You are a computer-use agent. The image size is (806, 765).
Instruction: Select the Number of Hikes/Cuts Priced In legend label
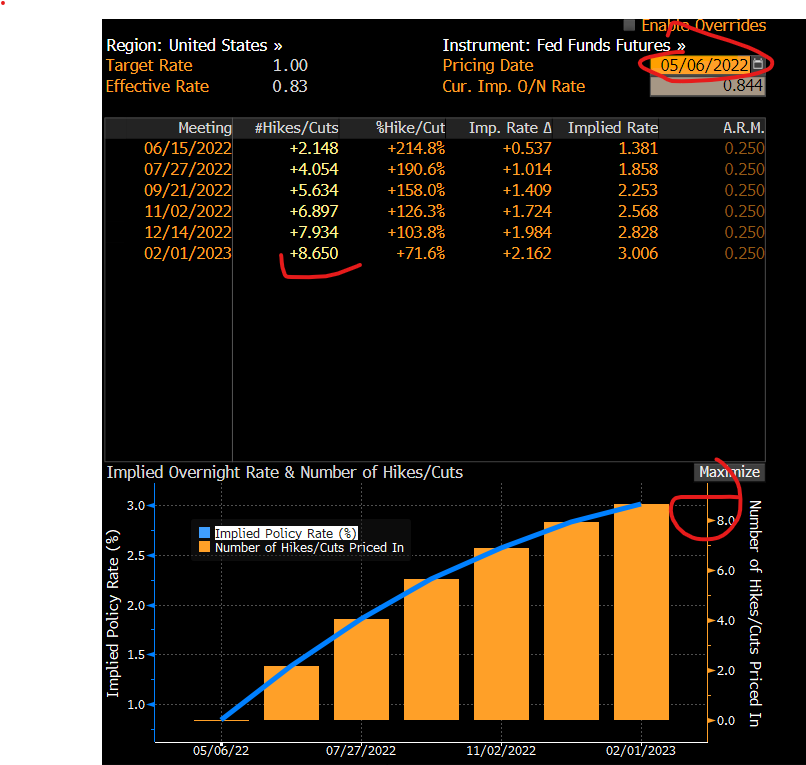[x=309, y=548]
